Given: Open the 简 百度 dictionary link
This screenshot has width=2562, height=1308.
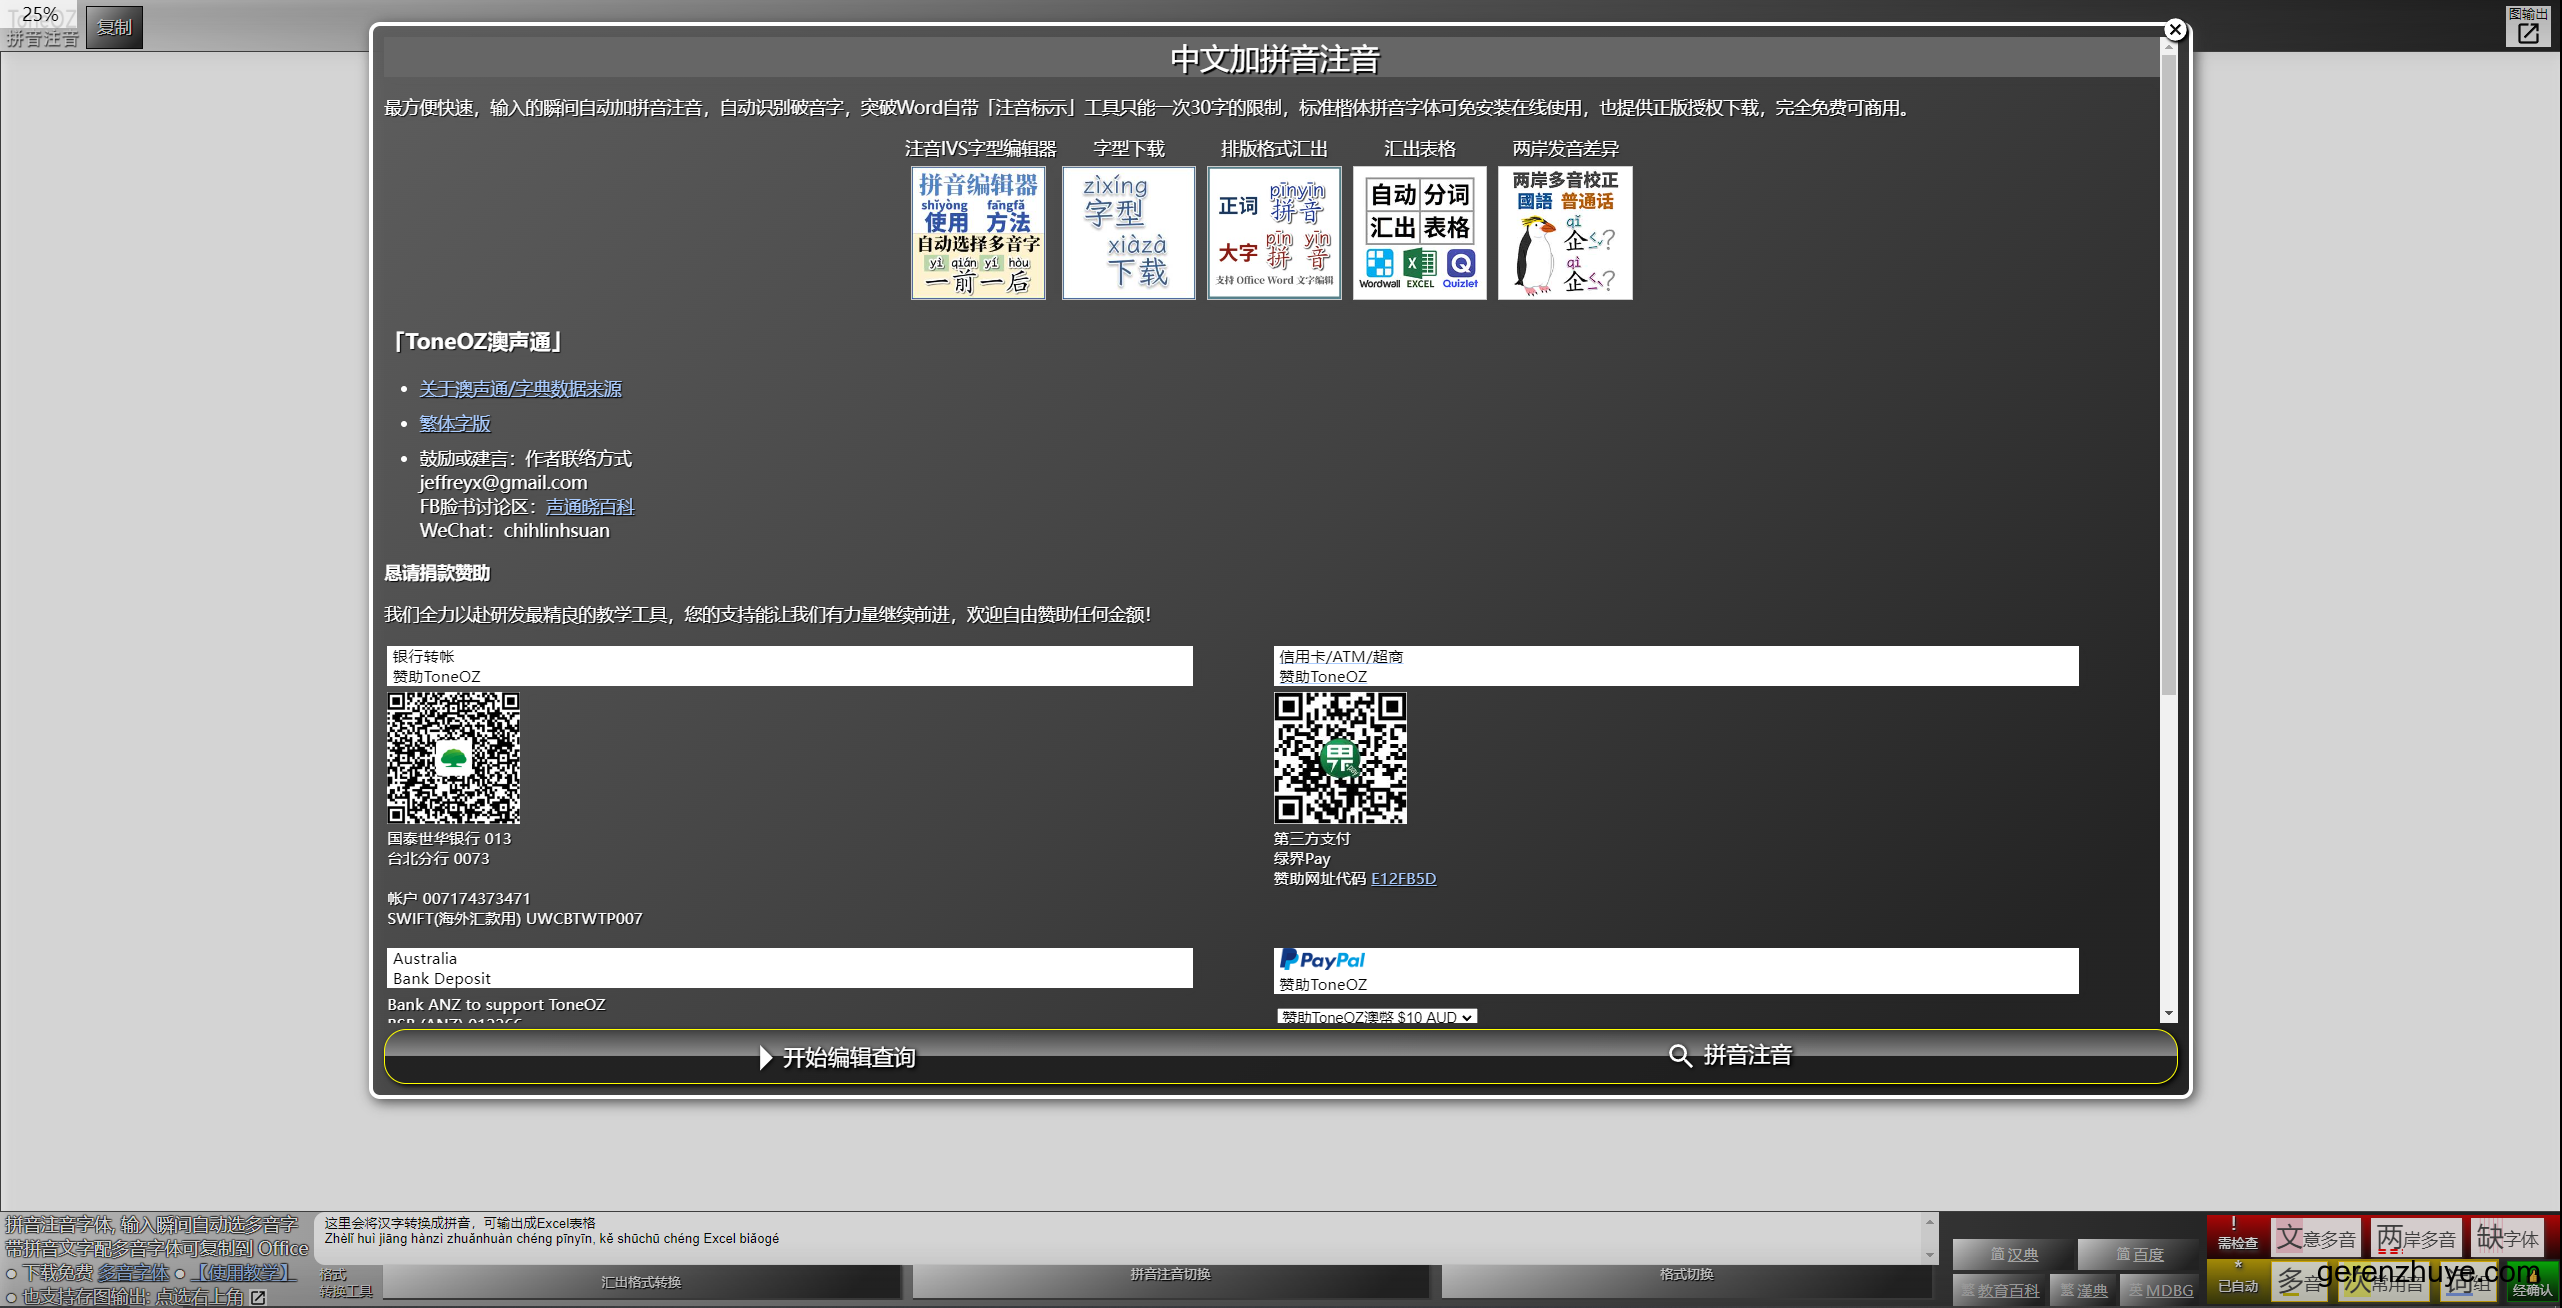Looking at the screenshot, I should [2138, 1254].
